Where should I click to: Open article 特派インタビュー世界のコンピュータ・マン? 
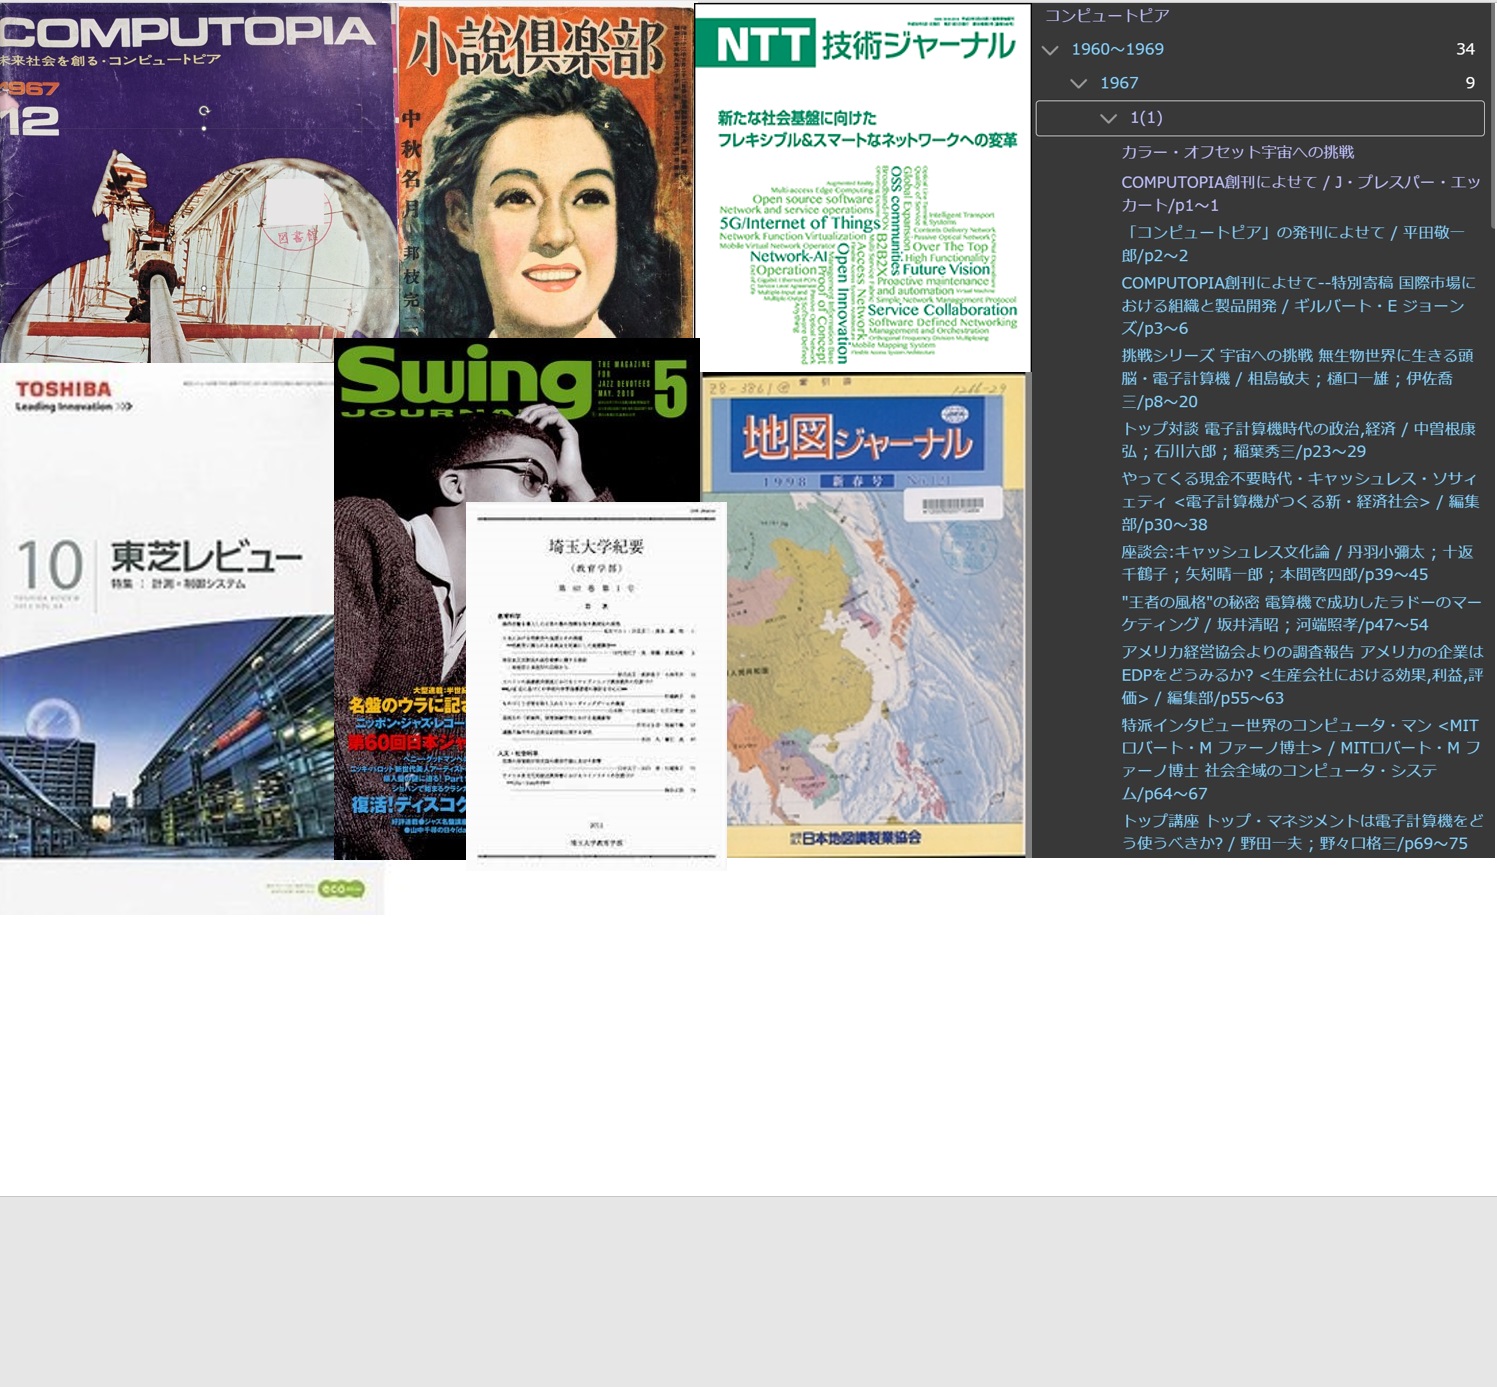tap(1301, 759)
